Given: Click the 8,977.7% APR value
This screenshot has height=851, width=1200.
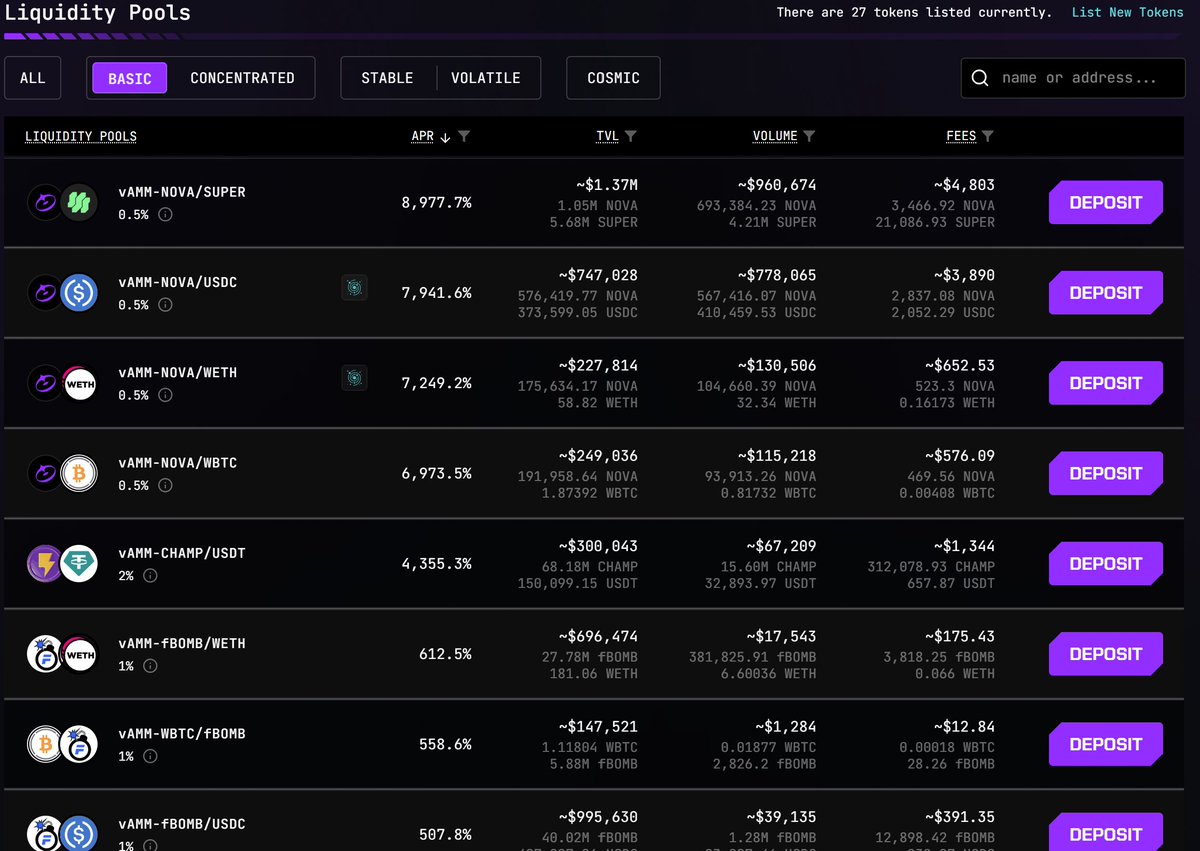Looking at the screenshot, I should 437,203.
